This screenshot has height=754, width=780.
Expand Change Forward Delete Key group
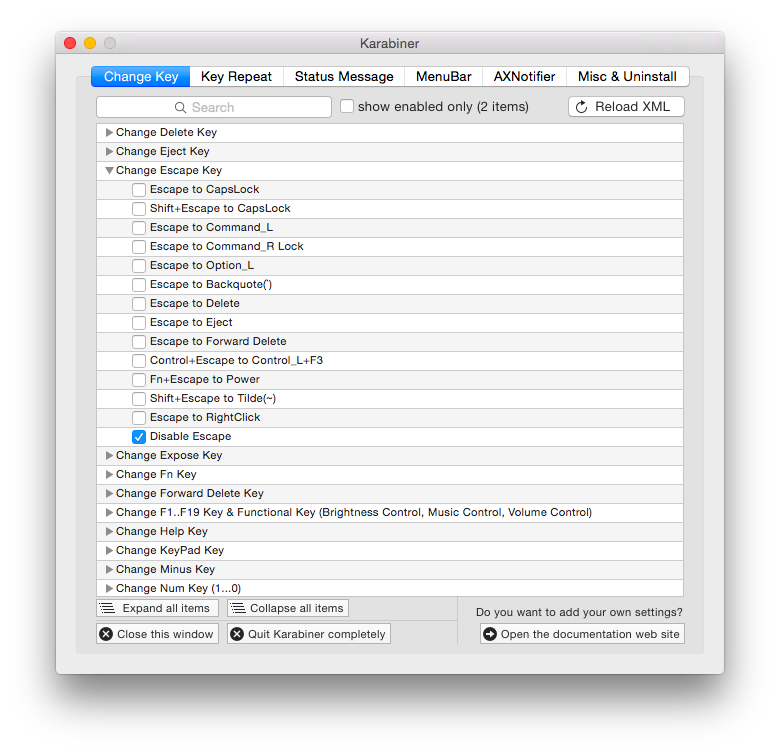click(x=109, y=493)
